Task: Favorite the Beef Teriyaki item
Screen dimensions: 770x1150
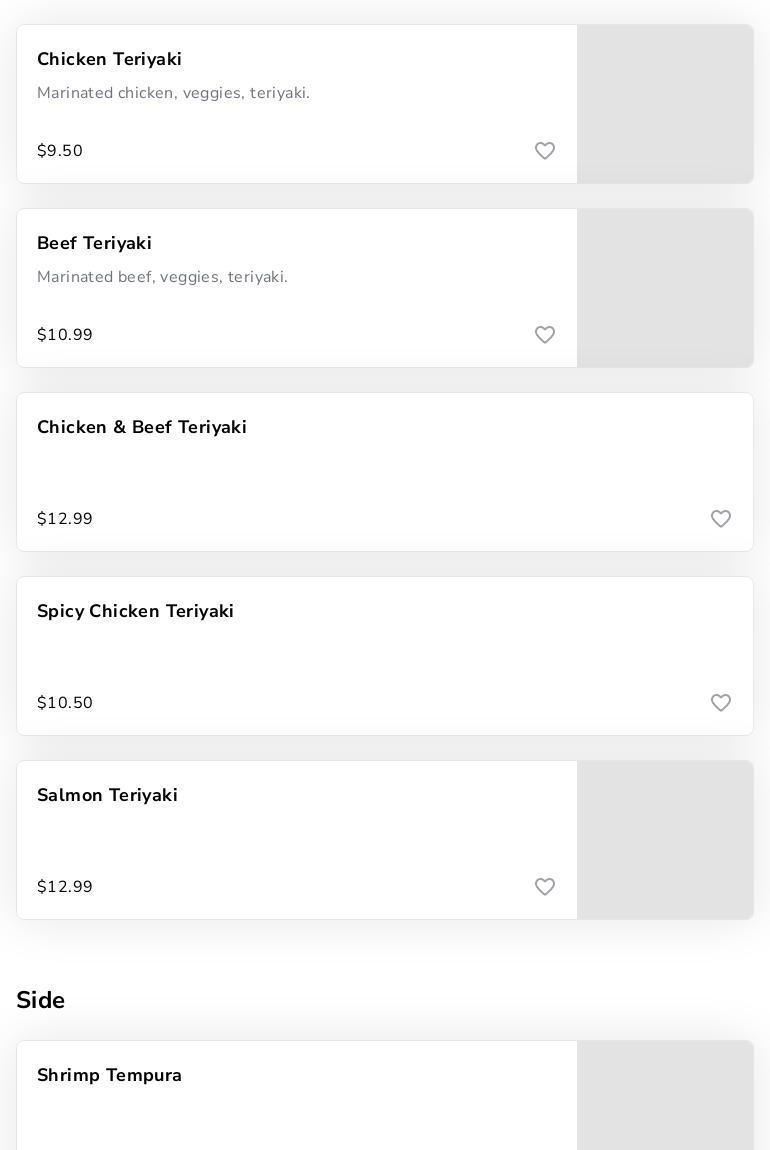Action: click(x=545, y=335)
